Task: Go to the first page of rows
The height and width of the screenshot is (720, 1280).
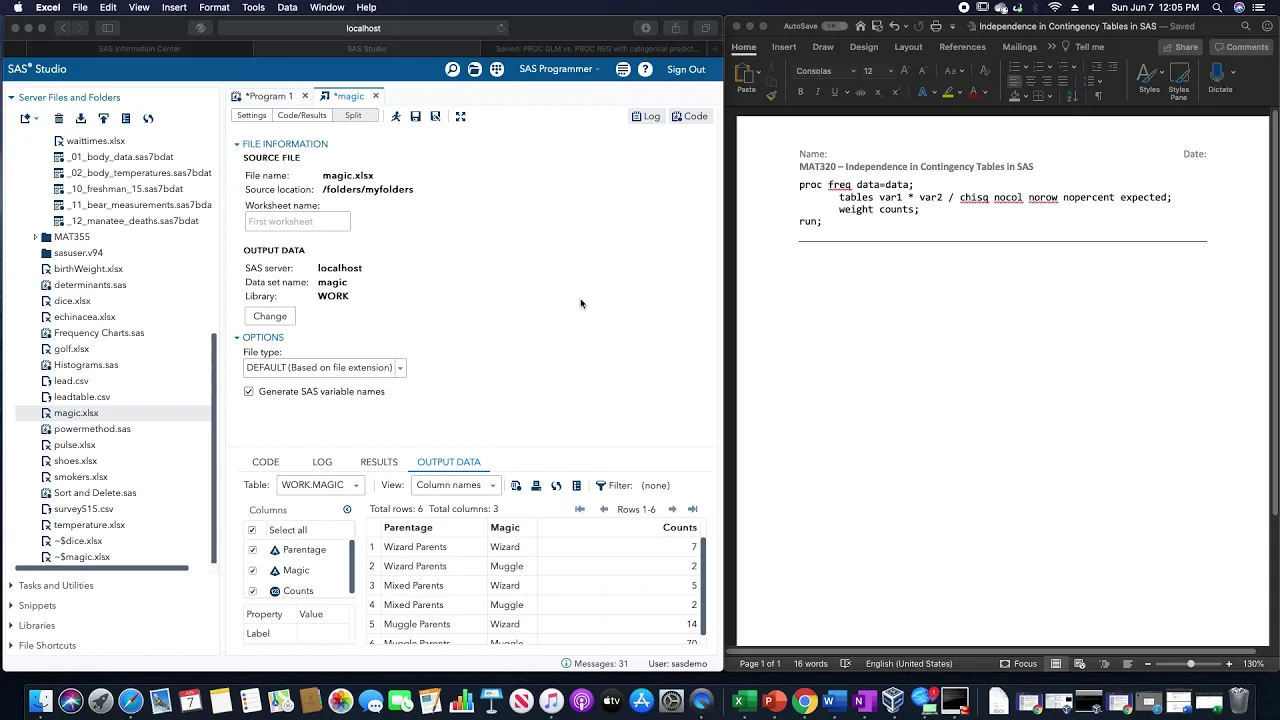Action: tap(580, 509)
